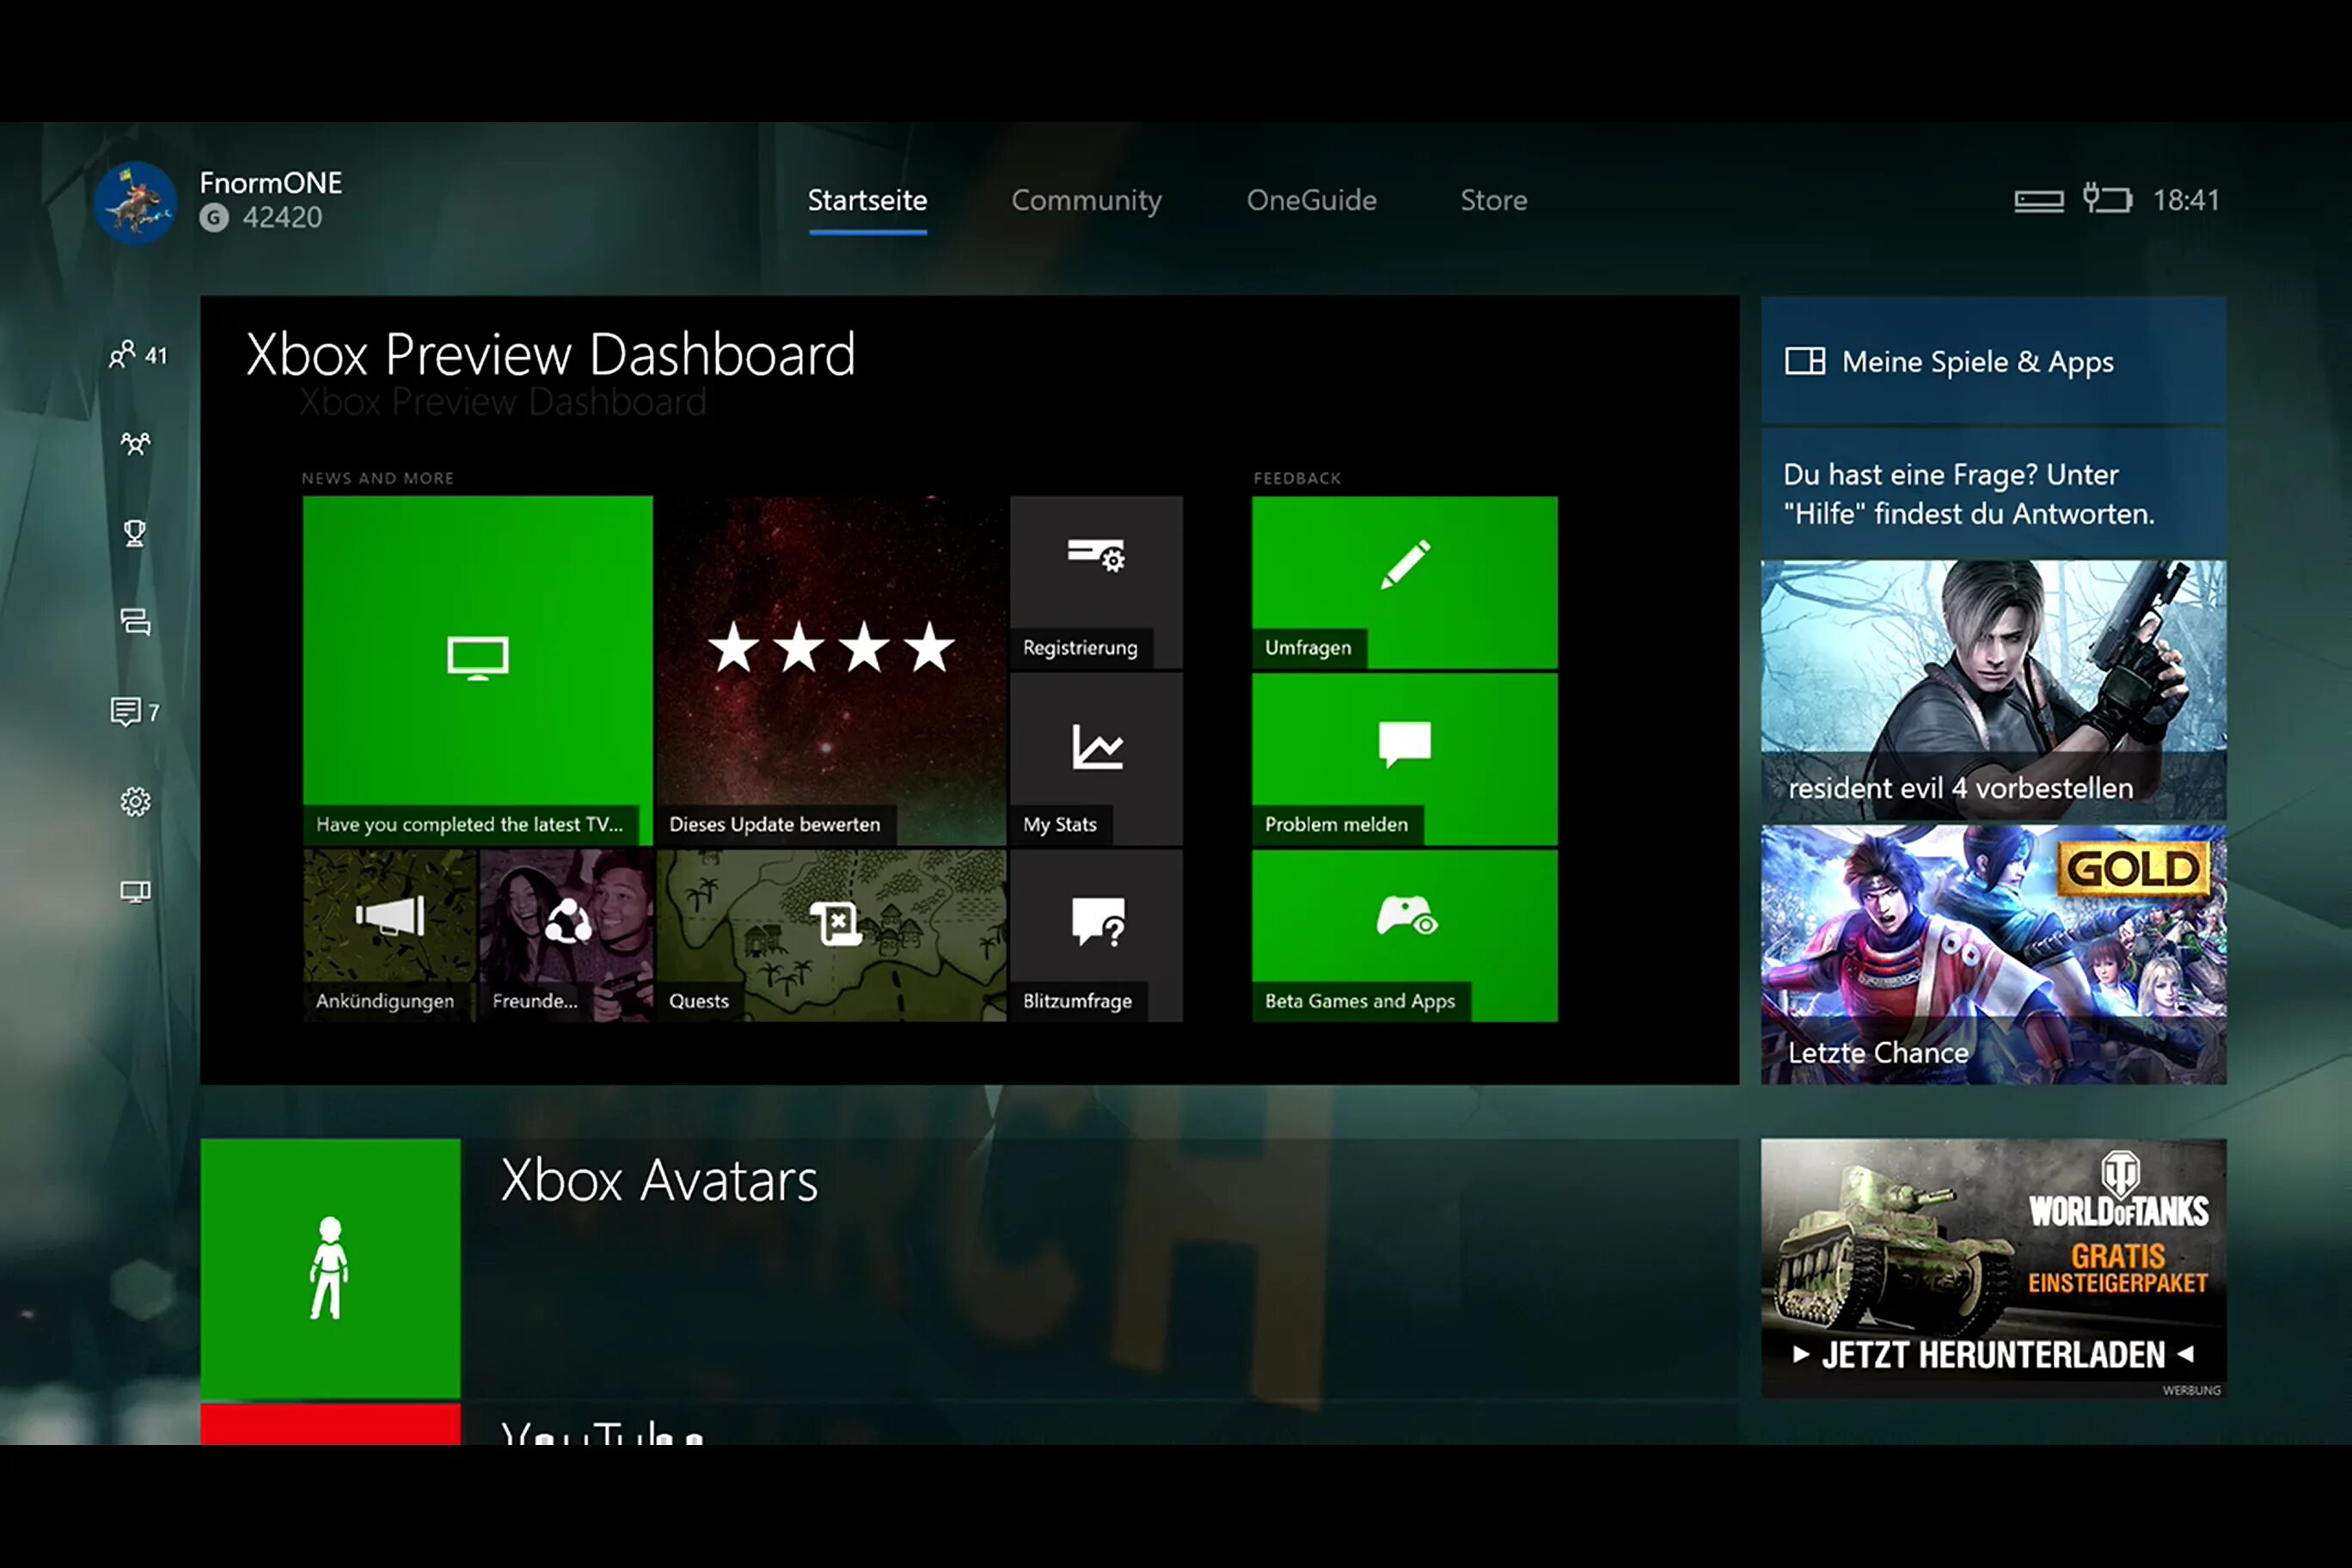Go to the OneGuide tab

[1311, 200]
